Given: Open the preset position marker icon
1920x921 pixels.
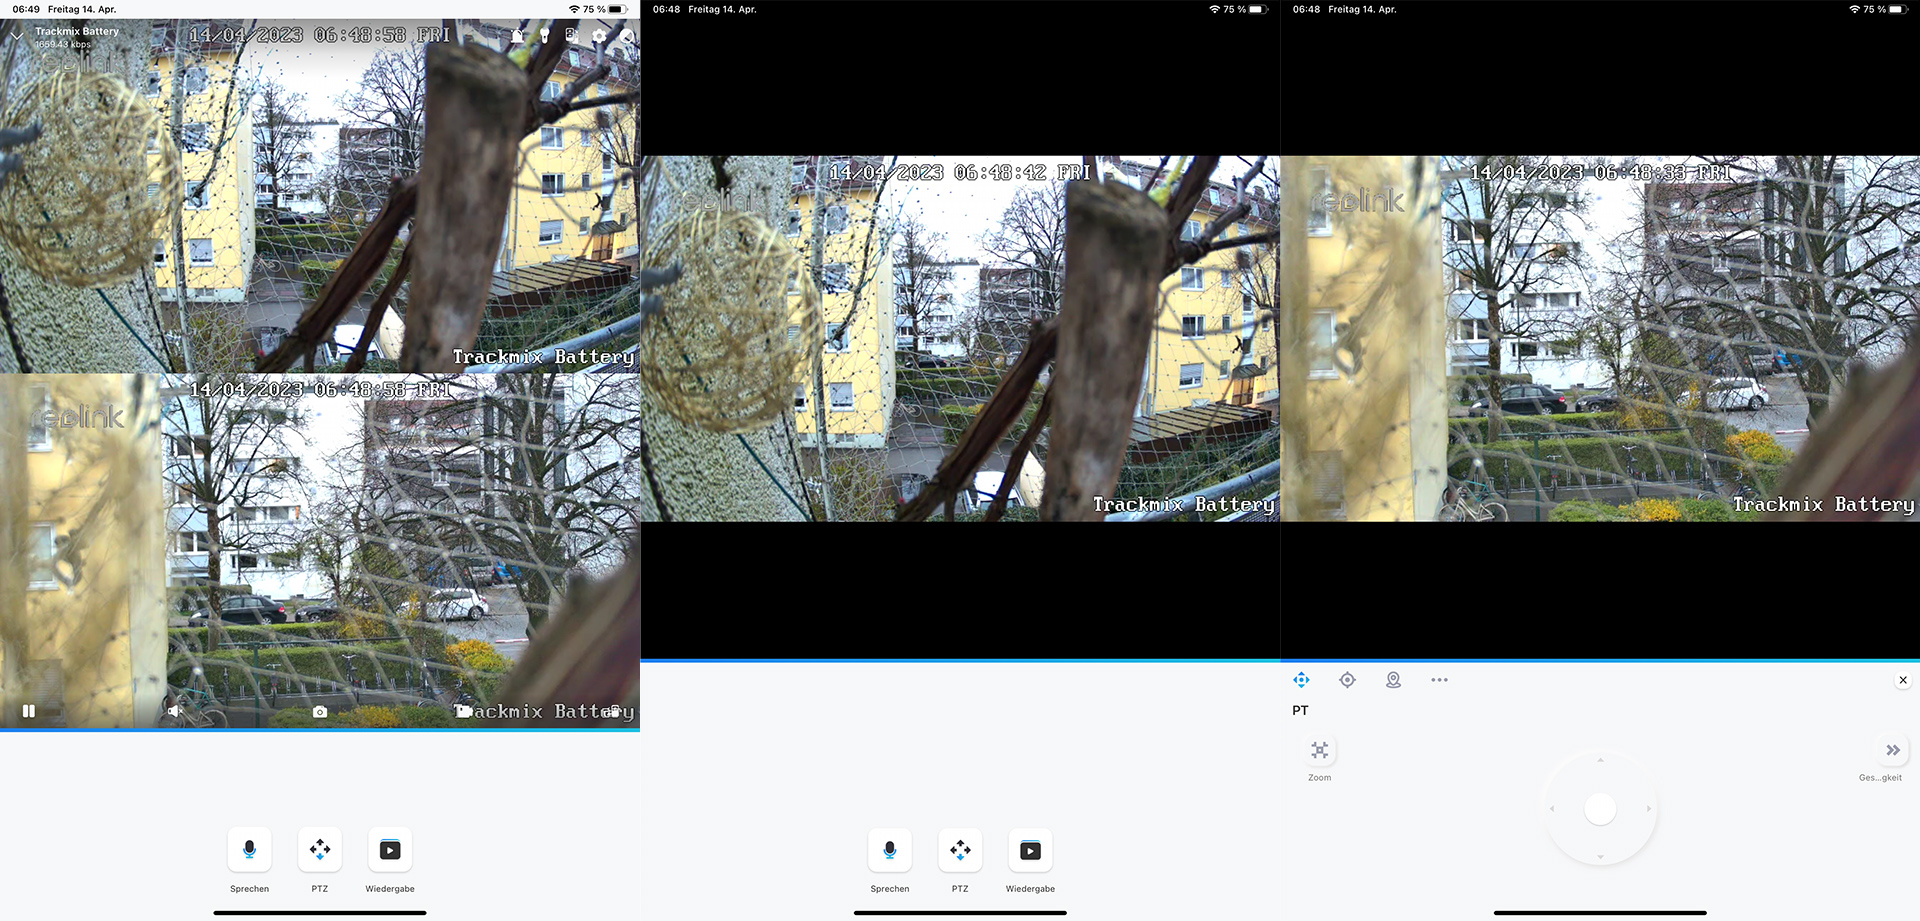Looking at the screenshot, I should (1393, 680).
